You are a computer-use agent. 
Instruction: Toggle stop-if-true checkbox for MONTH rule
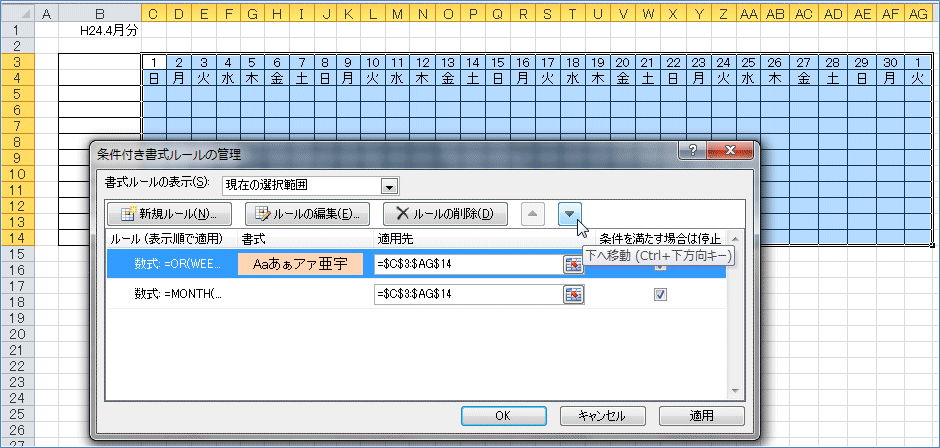pos(659,294)
